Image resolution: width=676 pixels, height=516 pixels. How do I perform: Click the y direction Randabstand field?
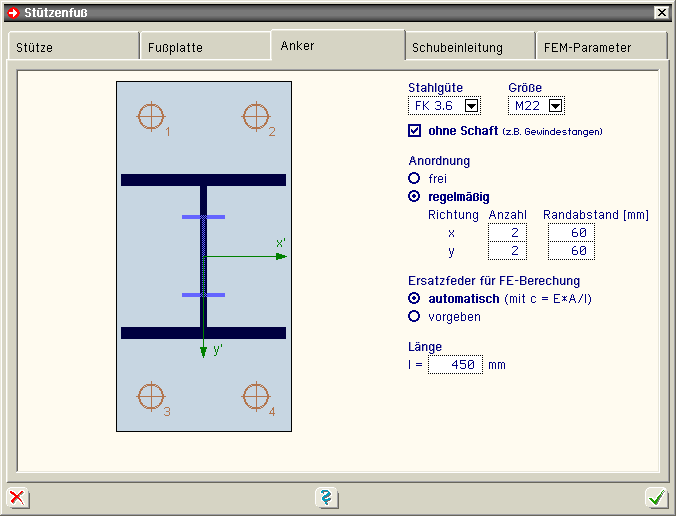[x=571, y=251]
